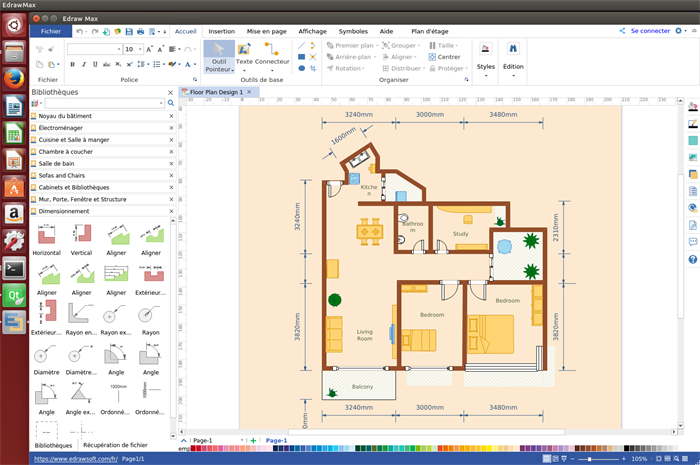Open Terminal from the Ubuntu dock
Screen dimensions: 700x465
tap(14, 269)
